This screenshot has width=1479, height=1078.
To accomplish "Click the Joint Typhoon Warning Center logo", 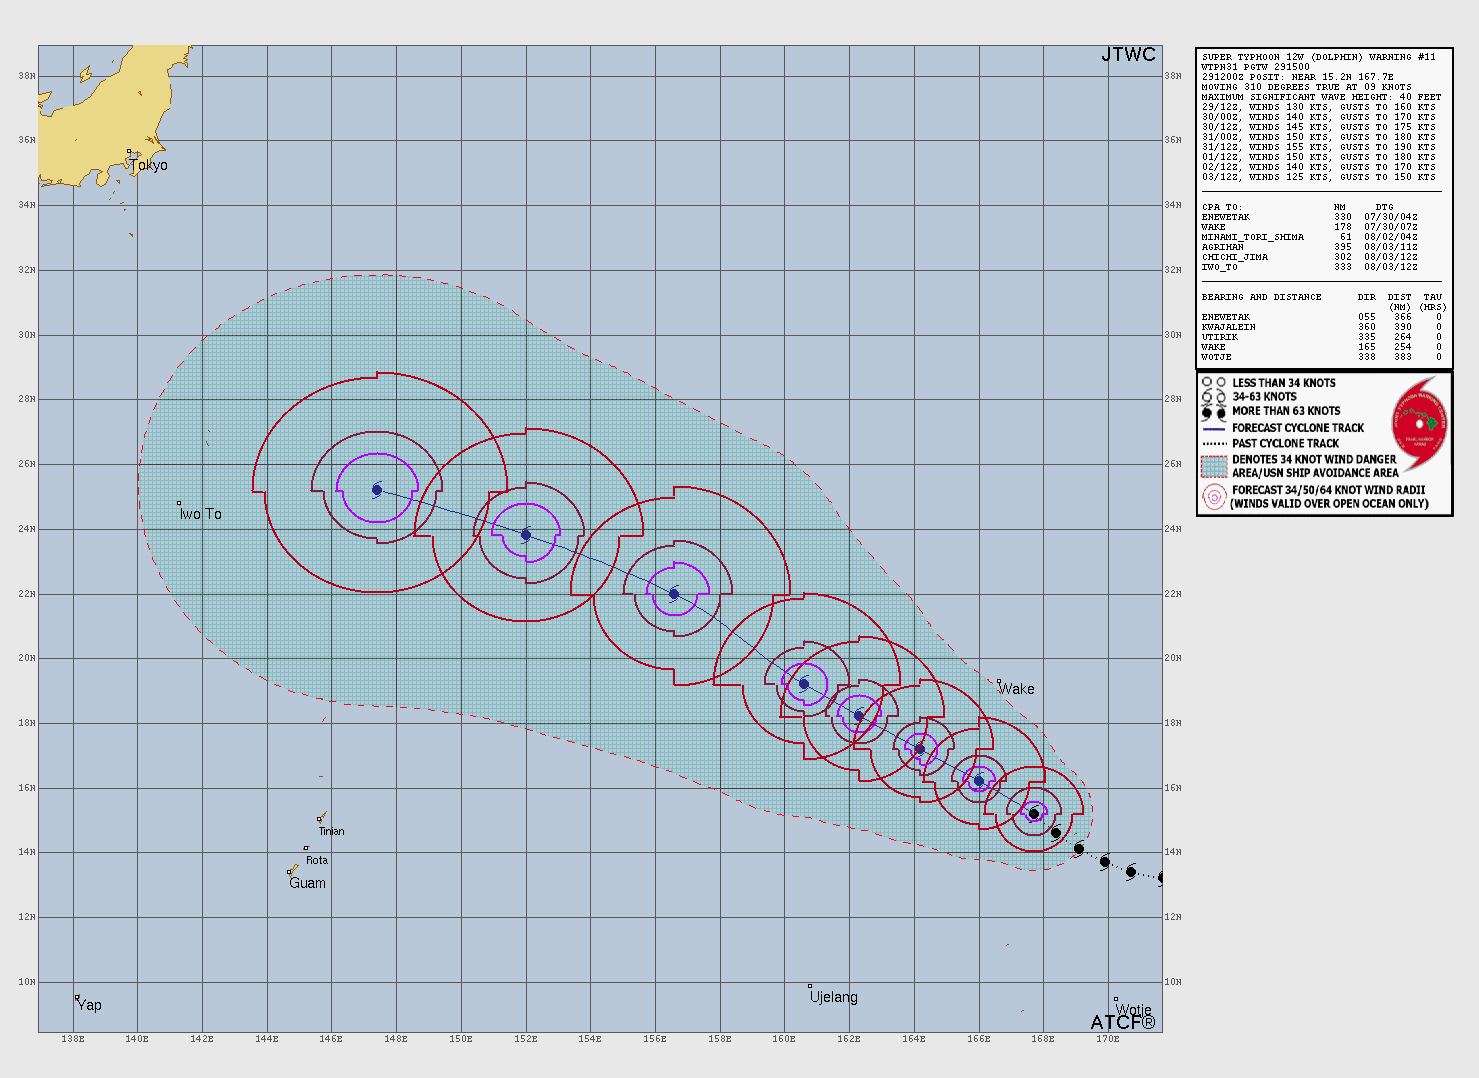I will click(x=1419, y=424).
